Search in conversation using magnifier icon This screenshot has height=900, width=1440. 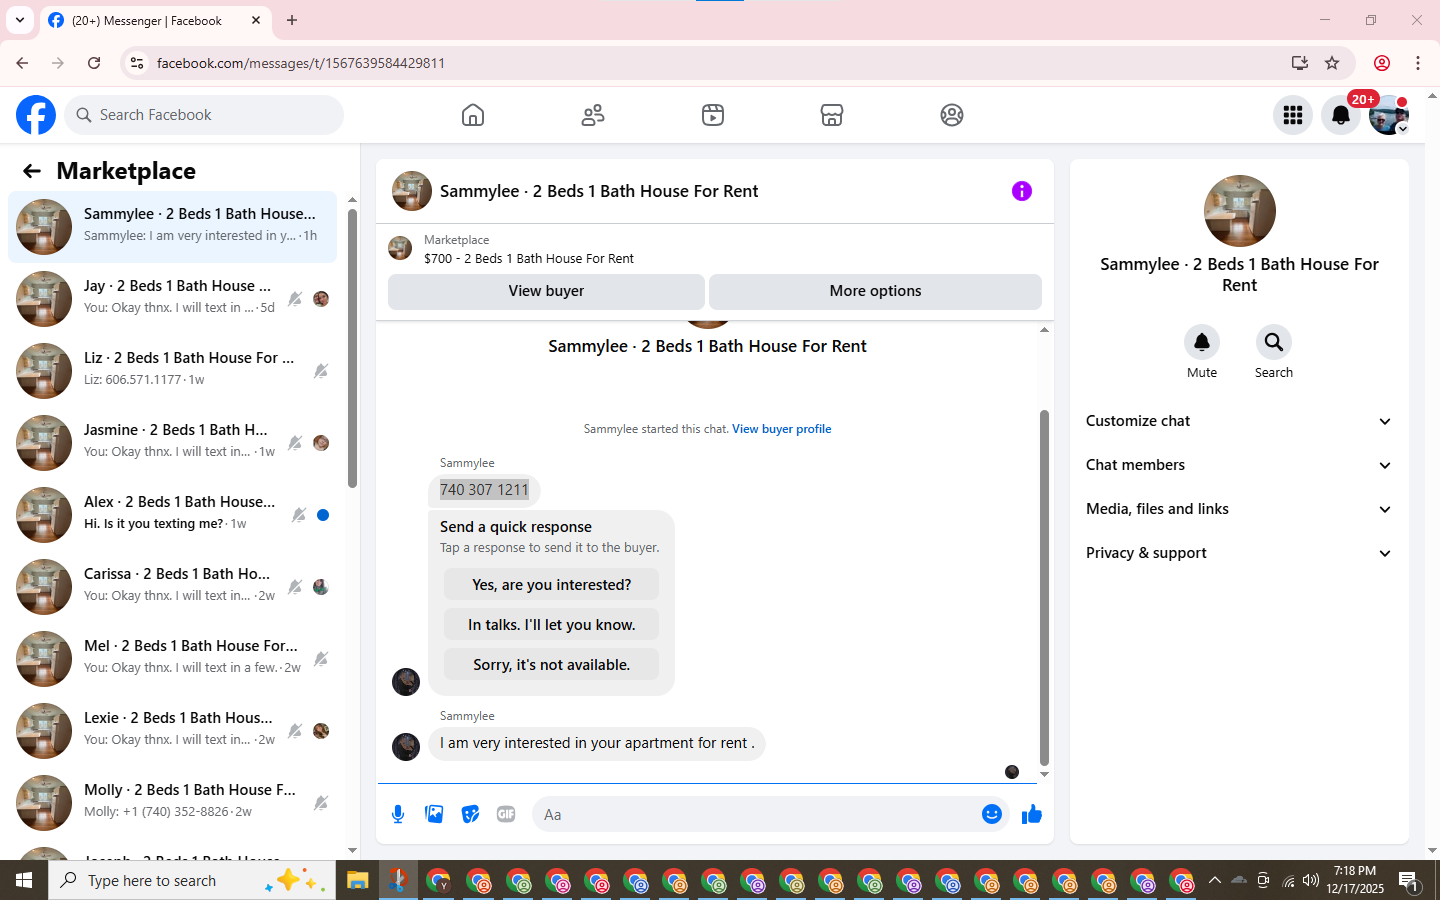1274,342
